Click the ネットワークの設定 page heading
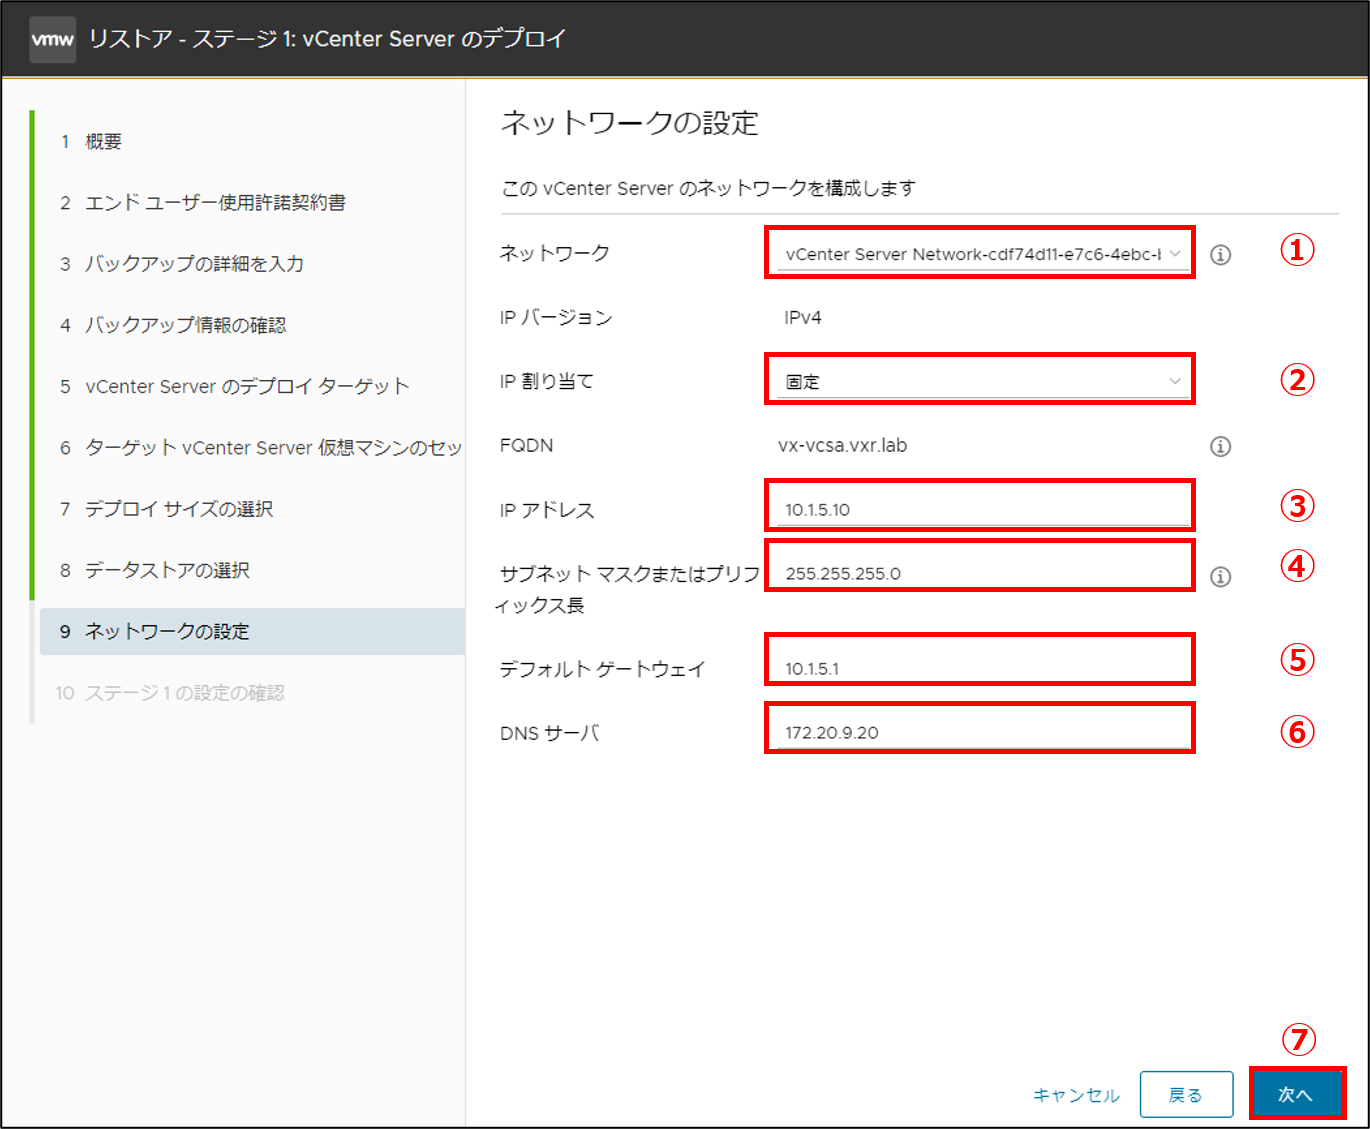The height and width of the screenshot is (1129, 1370). click(x=629, y=123)
